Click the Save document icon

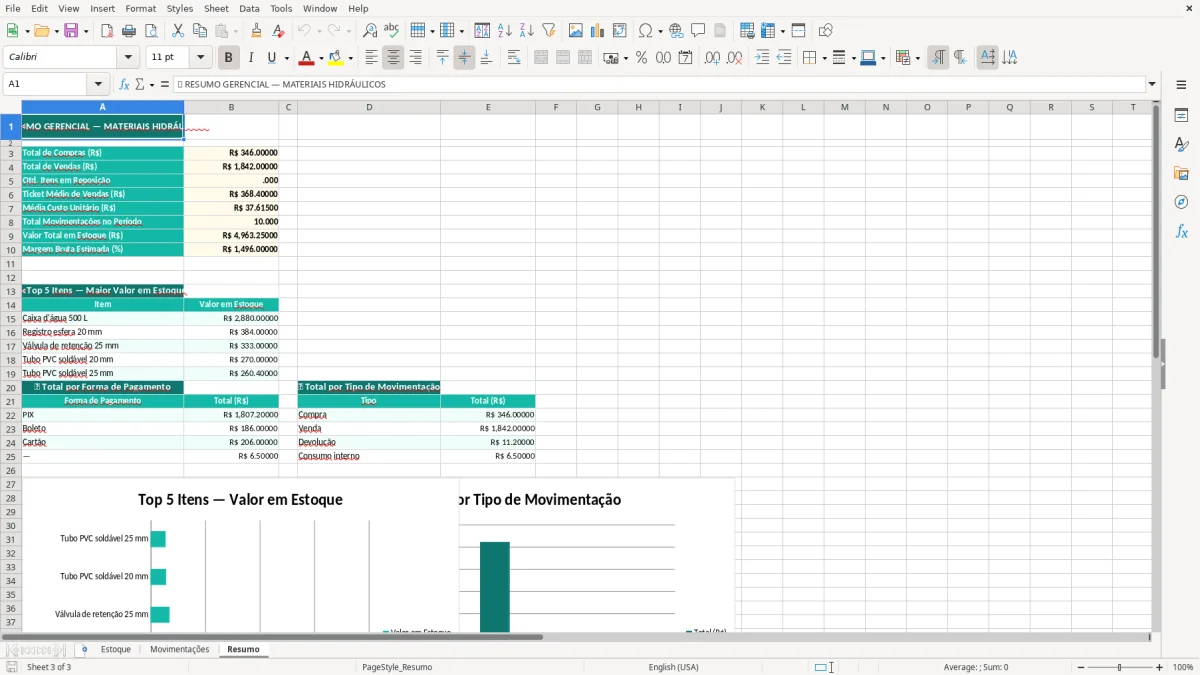point(71,31)
